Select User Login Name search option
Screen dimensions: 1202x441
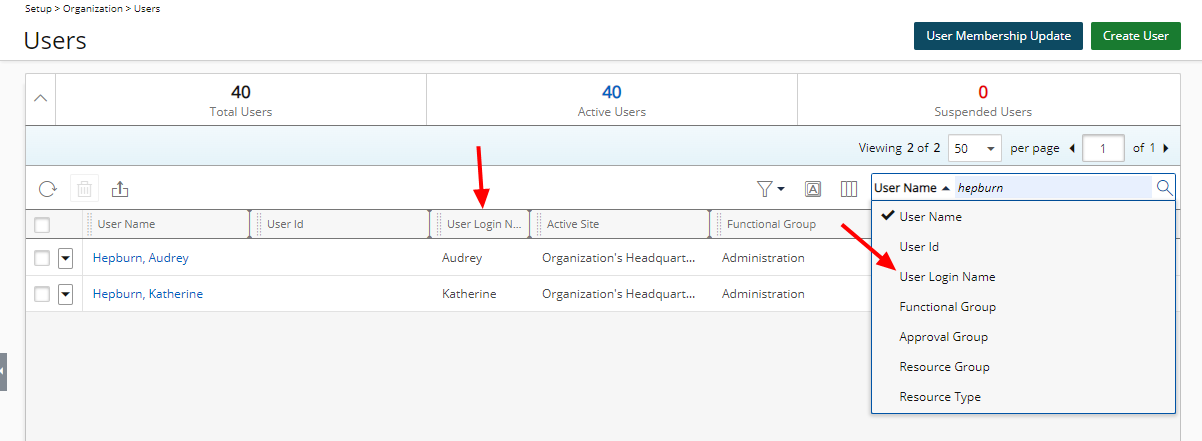click(x=1023, y=277)
